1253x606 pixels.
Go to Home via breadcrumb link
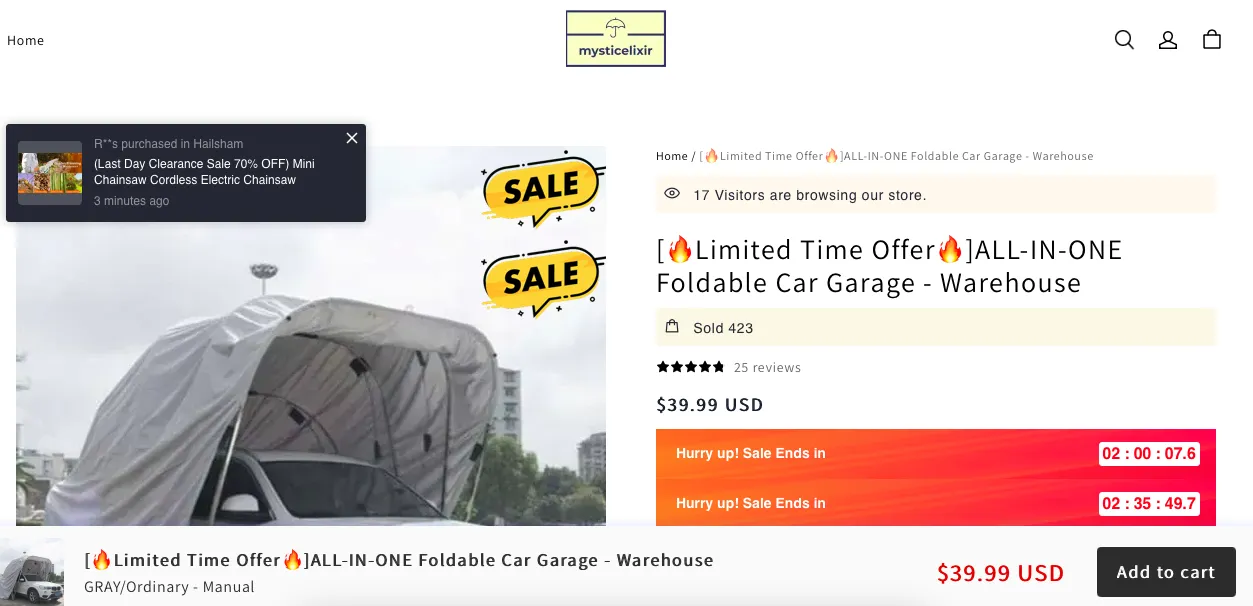[672, 156]
